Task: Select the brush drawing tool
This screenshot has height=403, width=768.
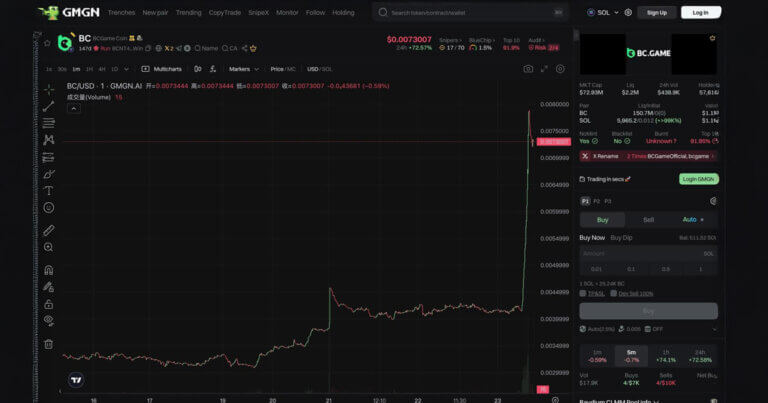Action: [x=48, y=174]
